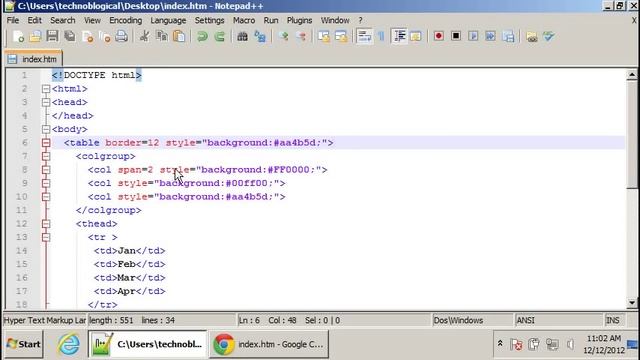The width and height of the screenshot is (640, 360).
Task: Collapse the <thead> fold on line 12
Action: [46, 224]
